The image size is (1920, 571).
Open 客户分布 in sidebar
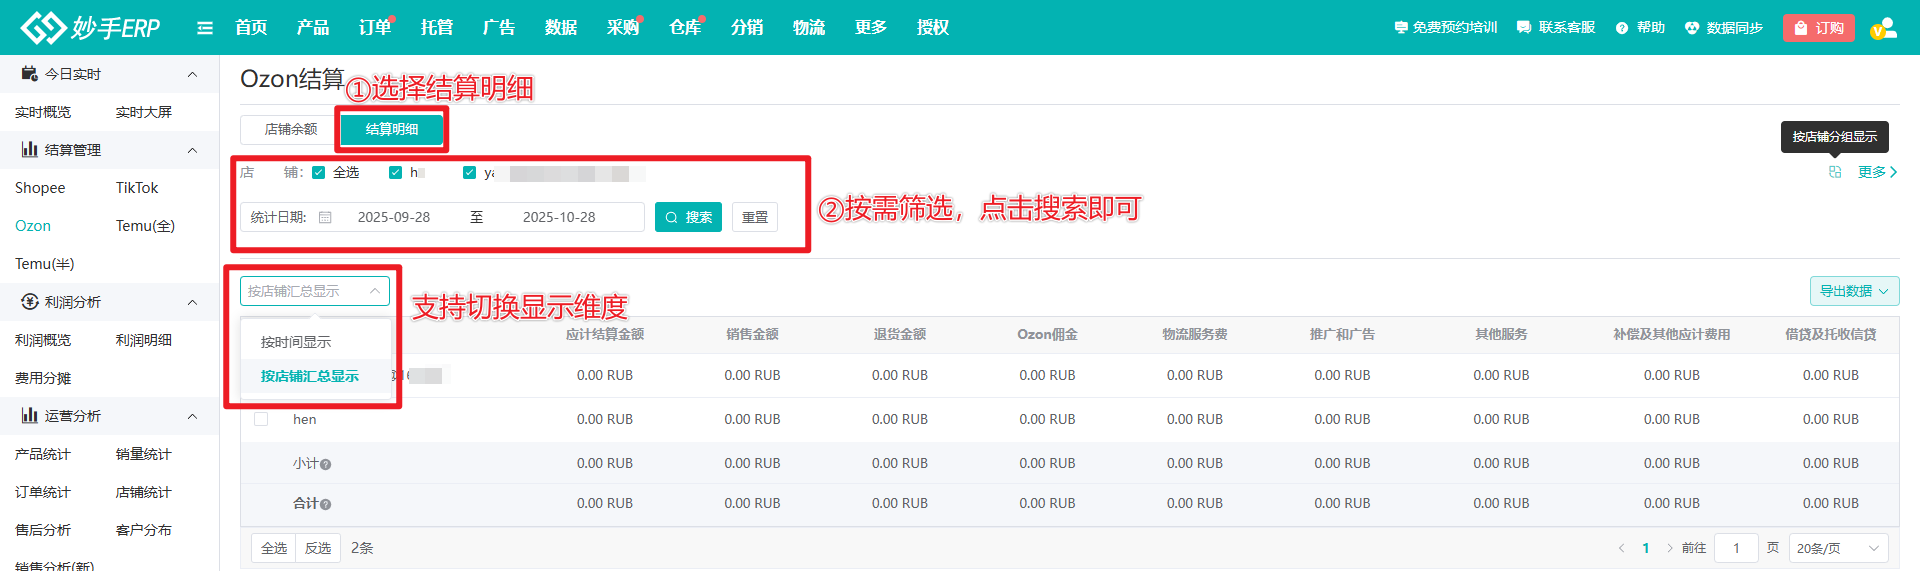[144, 530]
